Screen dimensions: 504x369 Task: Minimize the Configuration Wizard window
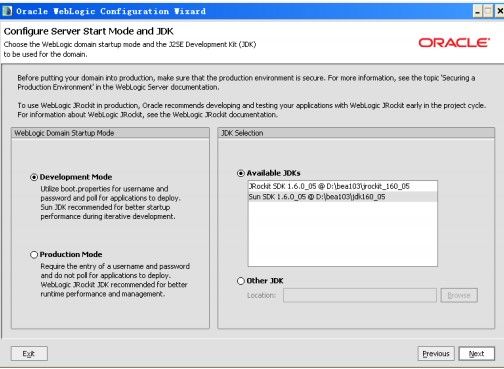click(478, 12)
